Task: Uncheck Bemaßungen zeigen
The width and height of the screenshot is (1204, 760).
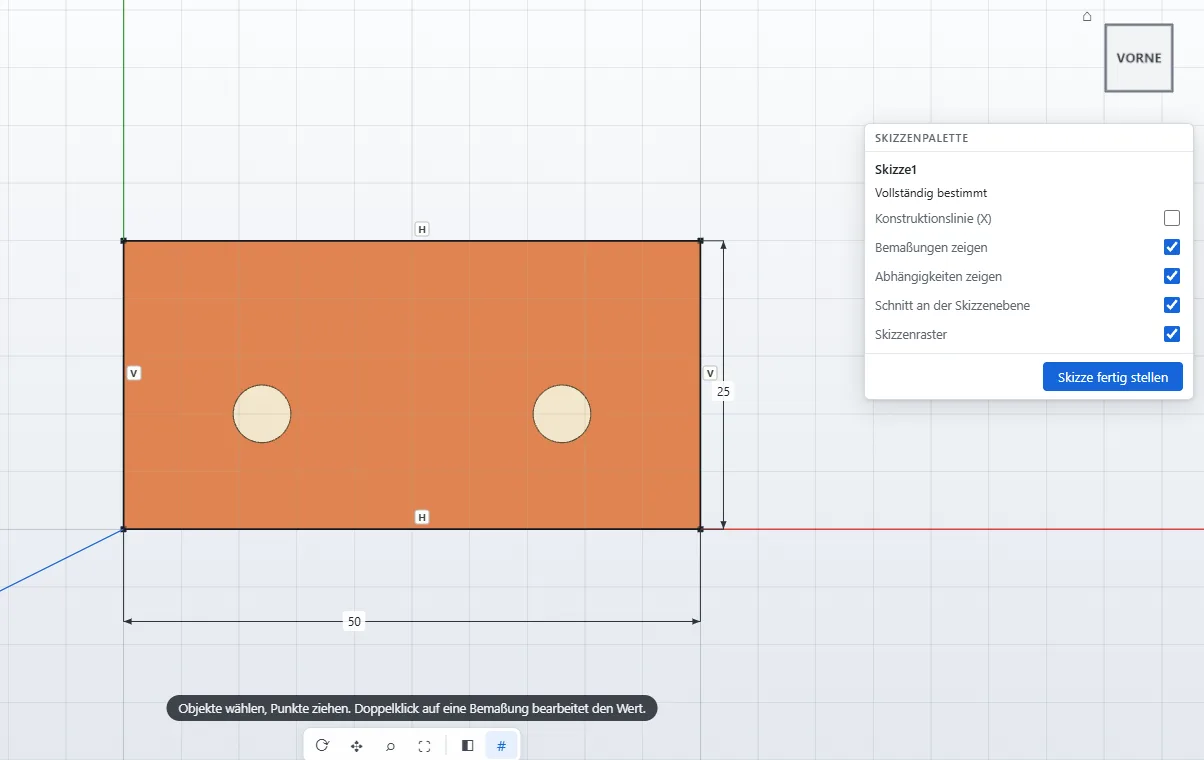Action: pyautogui.click(x=1172, y=247)
